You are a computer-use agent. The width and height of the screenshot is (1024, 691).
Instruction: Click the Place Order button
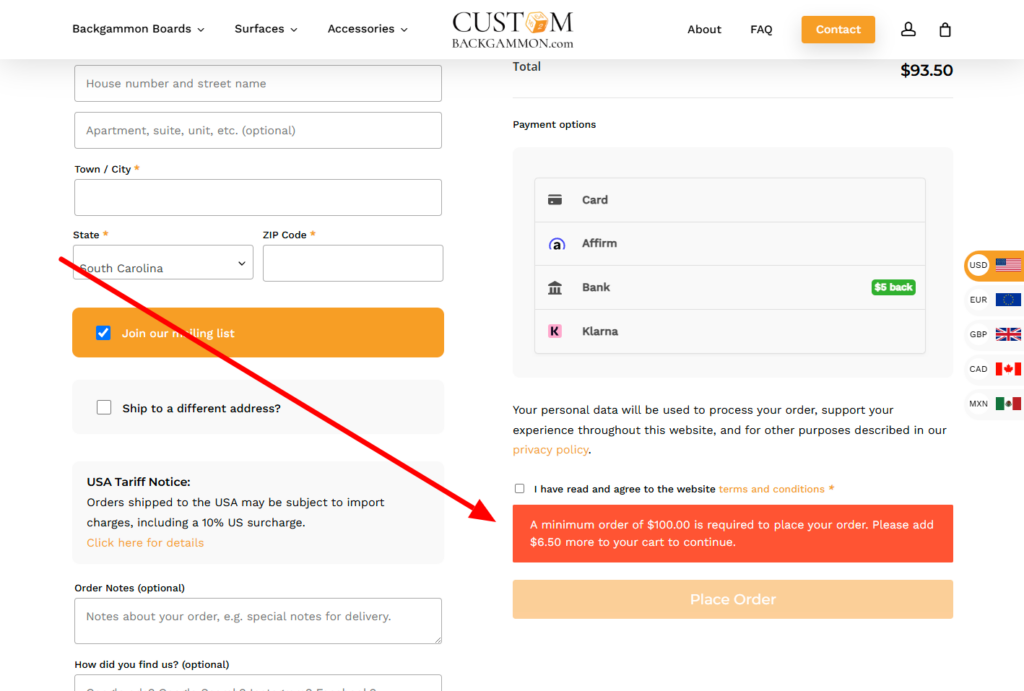732,599
